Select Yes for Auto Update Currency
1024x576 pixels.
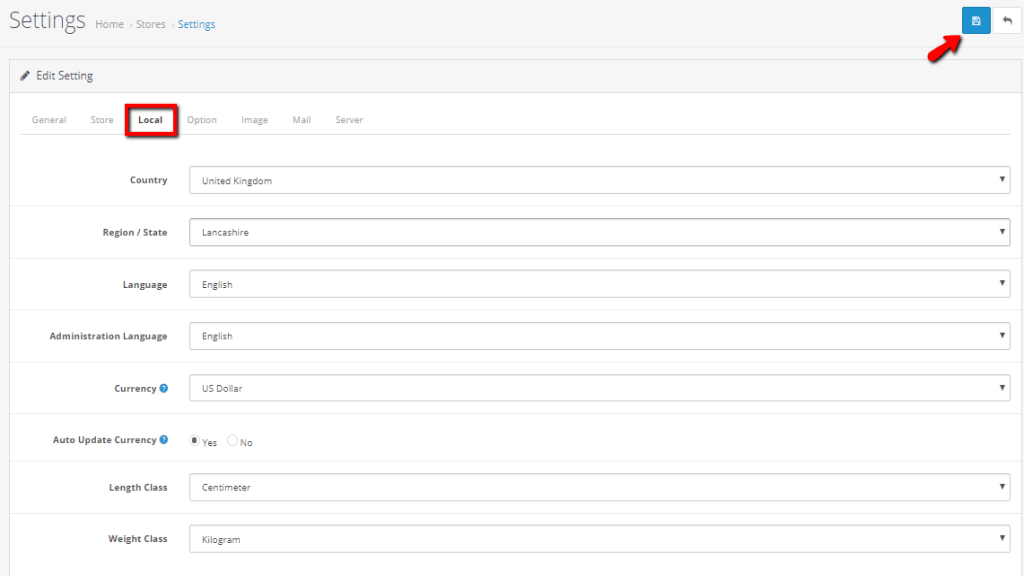[195, 441]
